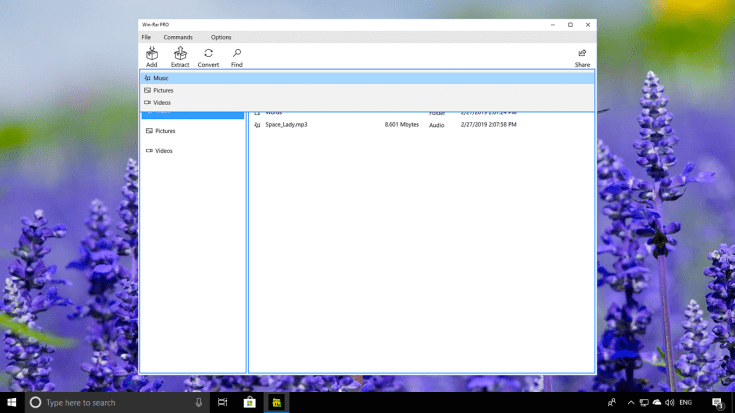Image resolution: width=735 pixels, height=413 pixels.
Task: Select Videos in the left sidebar
Action: (164, 151)
